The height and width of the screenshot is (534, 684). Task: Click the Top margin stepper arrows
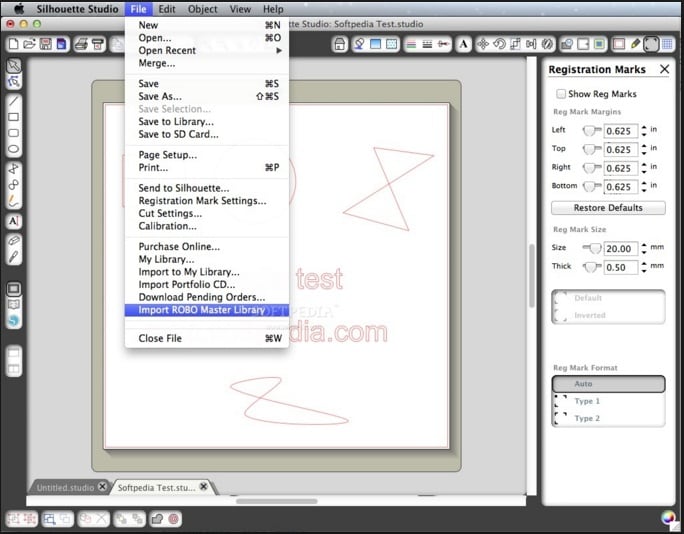[x=644, y=149]
